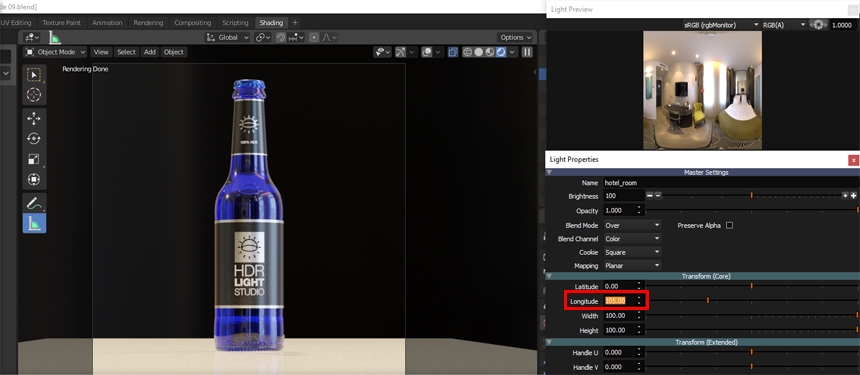Collapse the Master Settings section
Image resolution: width=860 pixels, height=375 pixels.
point(549,172)
